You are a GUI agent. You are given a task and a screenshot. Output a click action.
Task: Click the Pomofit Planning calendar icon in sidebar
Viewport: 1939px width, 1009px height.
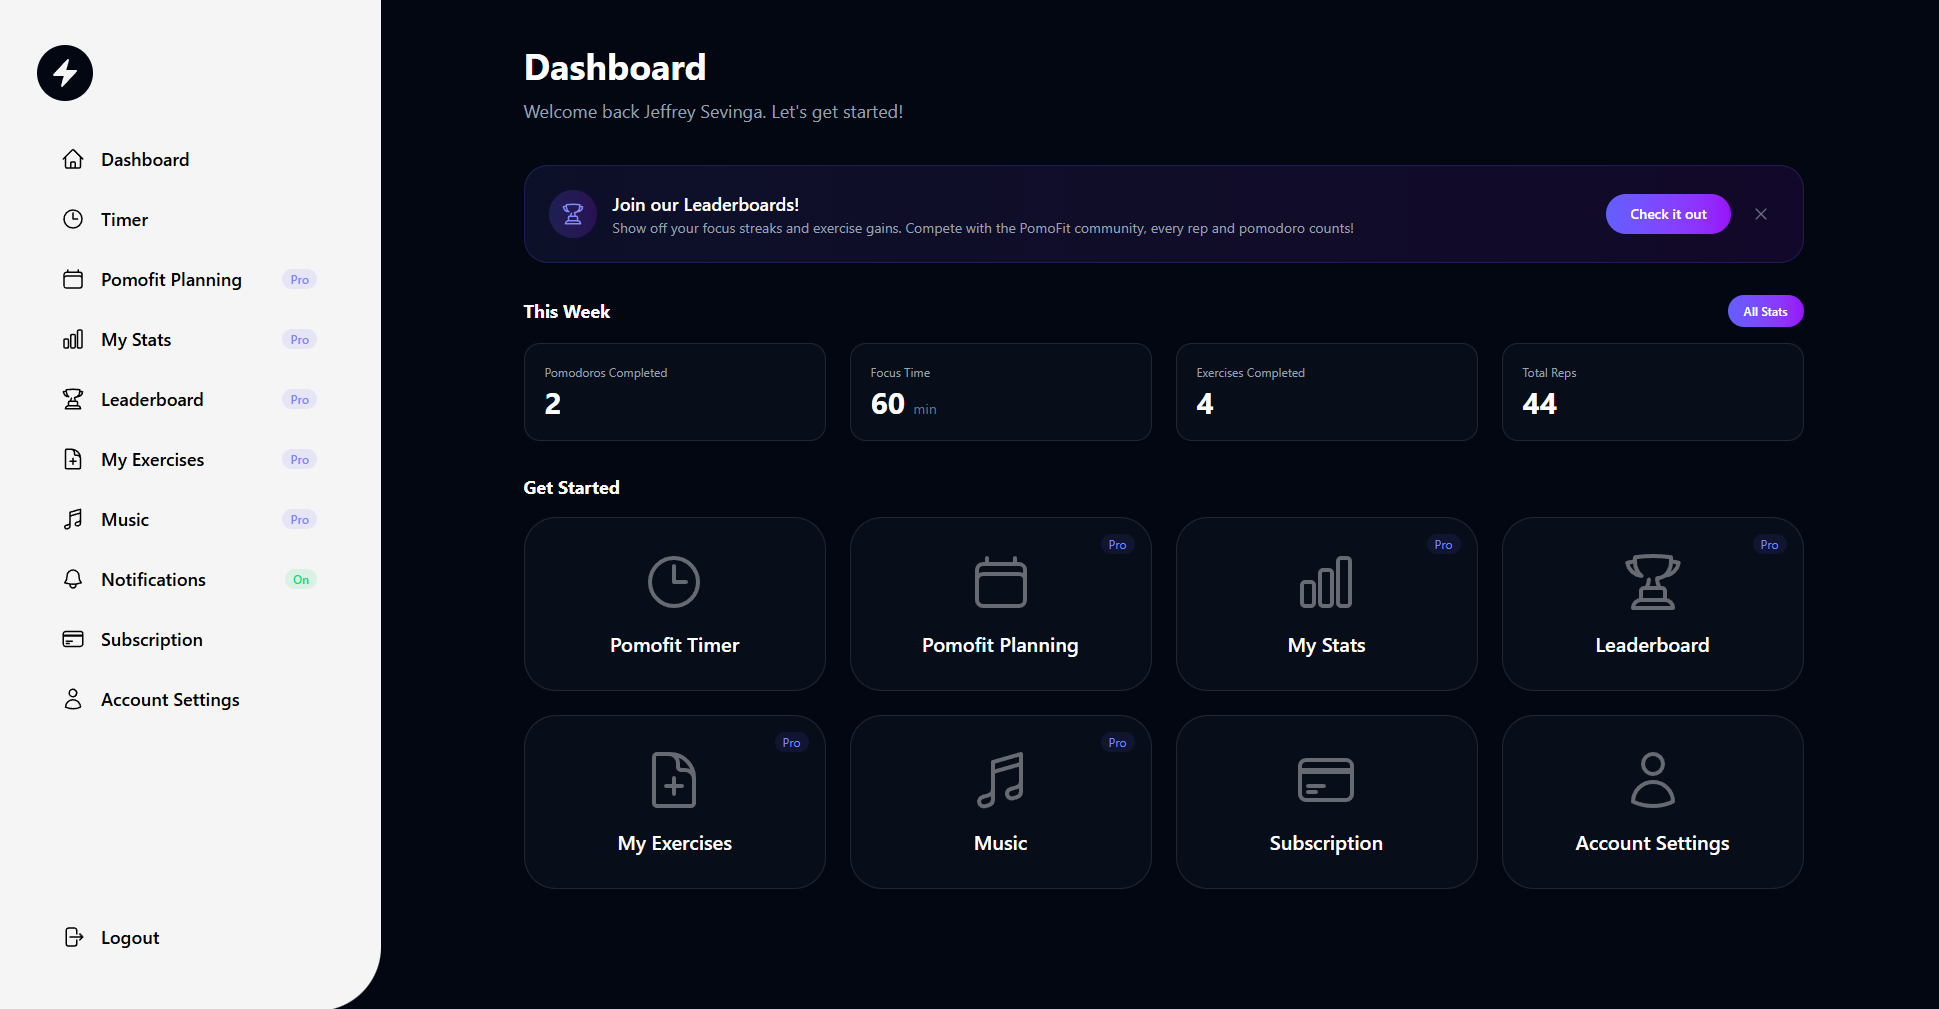tap(73, 279)
